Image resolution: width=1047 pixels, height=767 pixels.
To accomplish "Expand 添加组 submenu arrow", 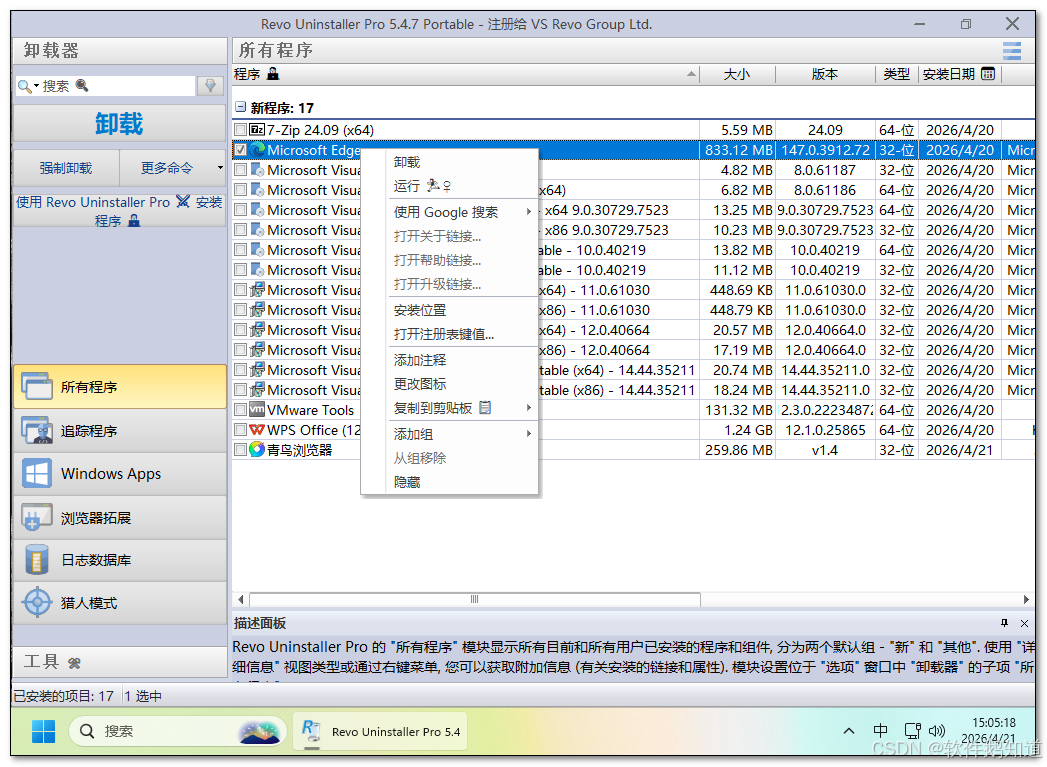I will tap(528, 434).
